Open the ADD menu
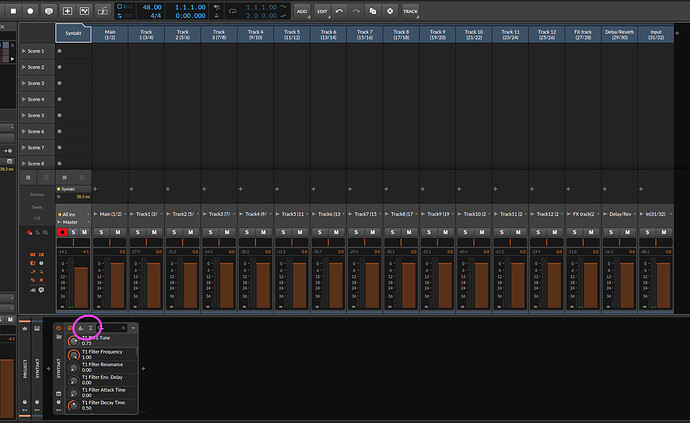 click(x=301, y=10)
